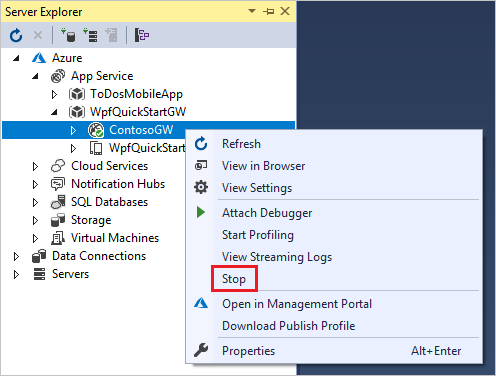Select the ContosoGW tree item label
This screenshot has height=376, width=496.
(x=141, y=130)
